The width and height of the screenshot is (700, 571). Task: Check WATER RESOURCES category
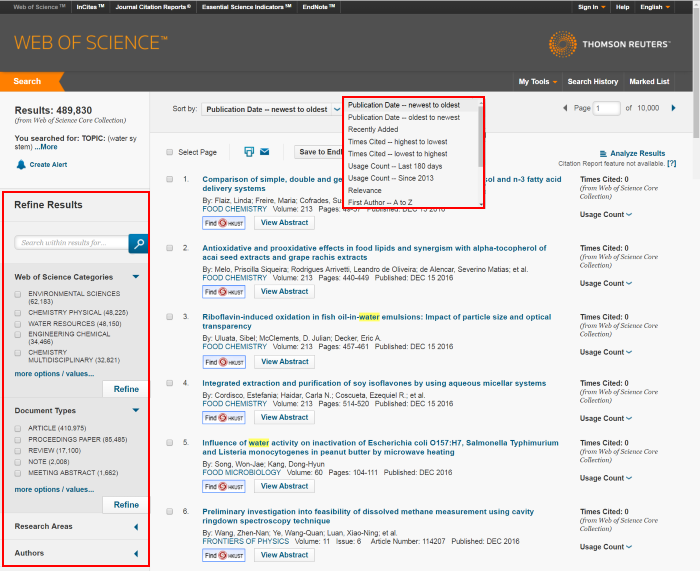click(x=18, y=324)
